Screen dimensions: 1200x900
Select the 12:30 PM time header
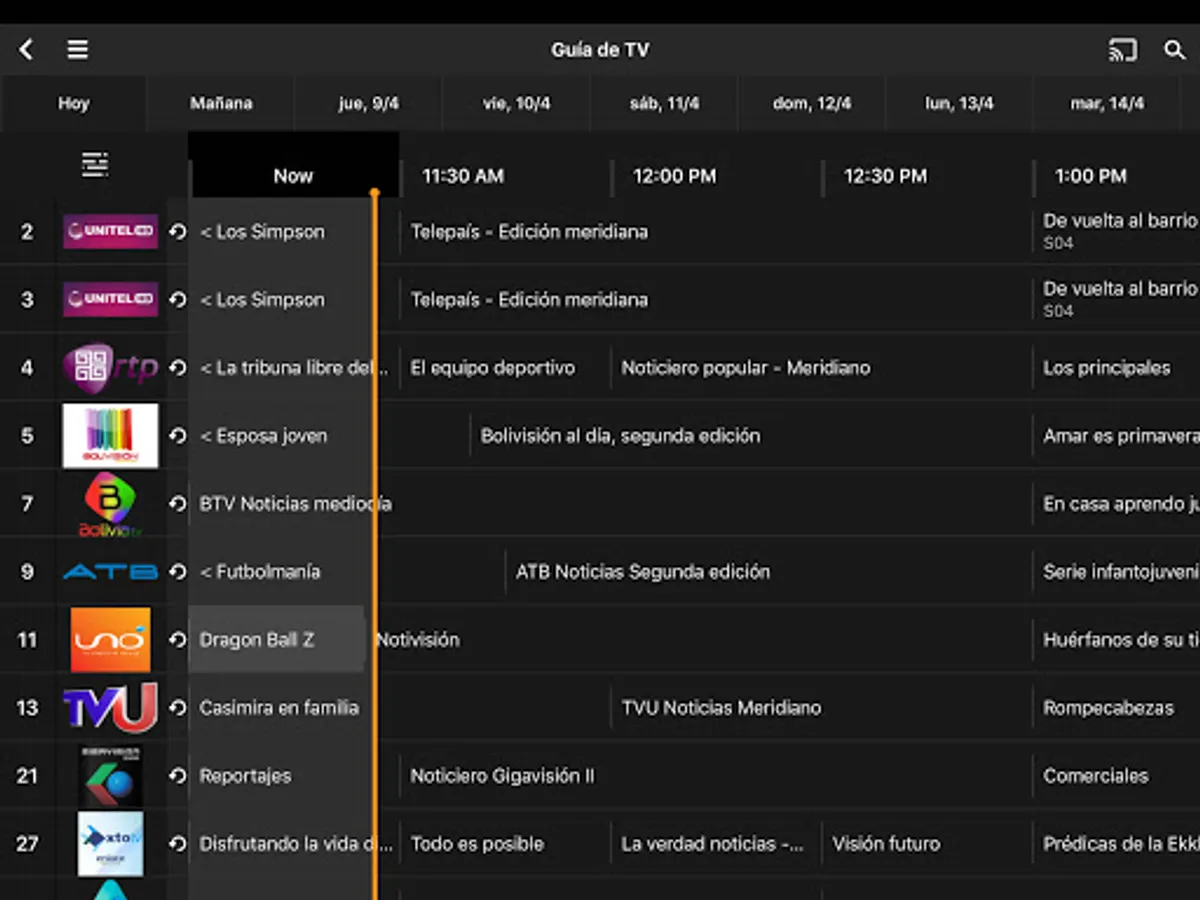coord(886,176)
